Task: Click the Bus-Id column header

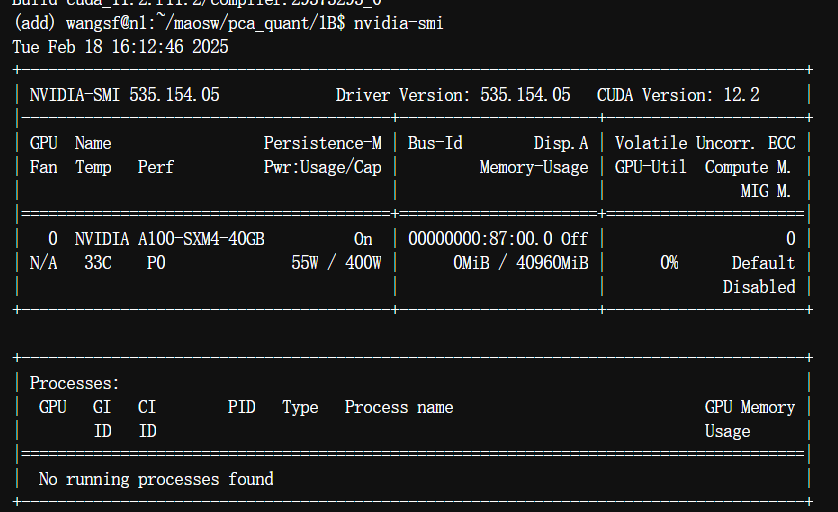Action: (435, 143)
